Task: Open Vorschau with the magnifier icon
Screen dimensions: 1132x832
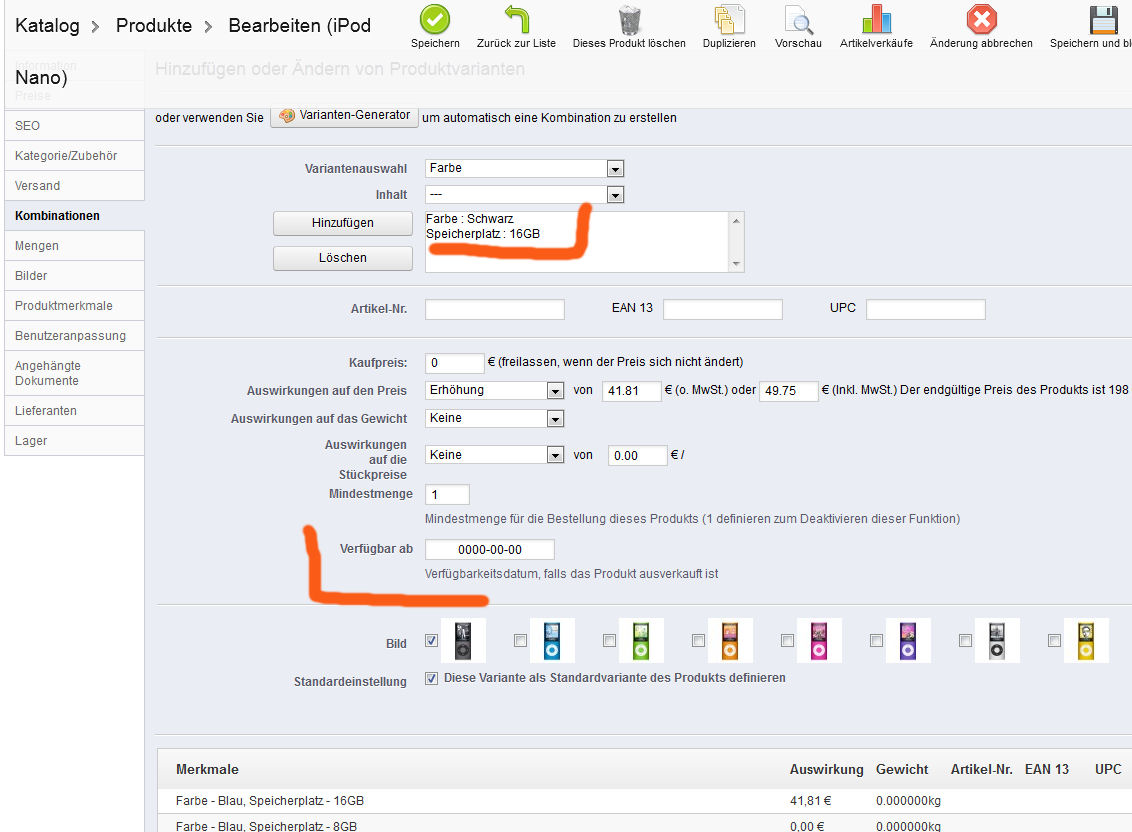Action: click(x=798, y=20)
